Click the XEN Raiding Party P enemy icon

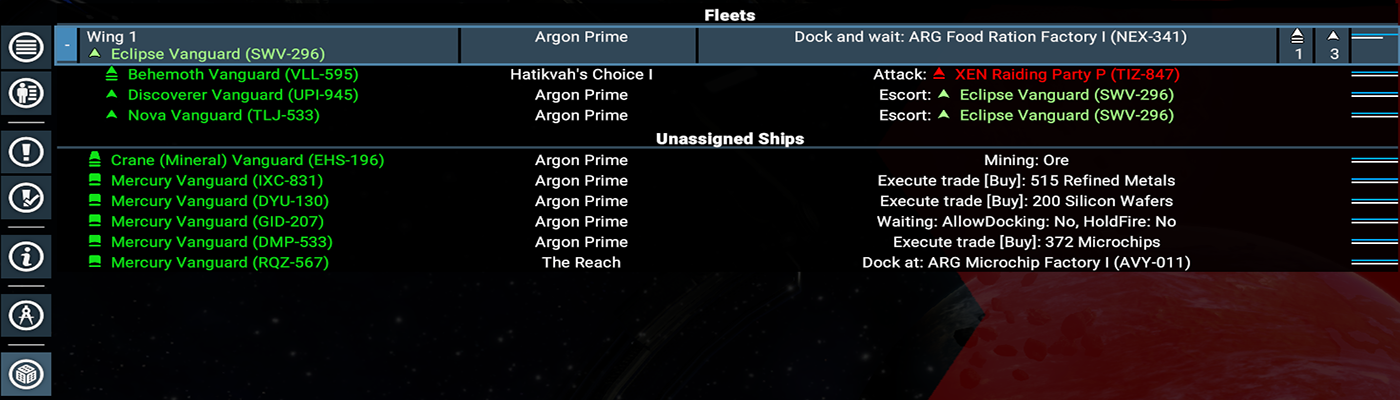[x=939, y=75]
